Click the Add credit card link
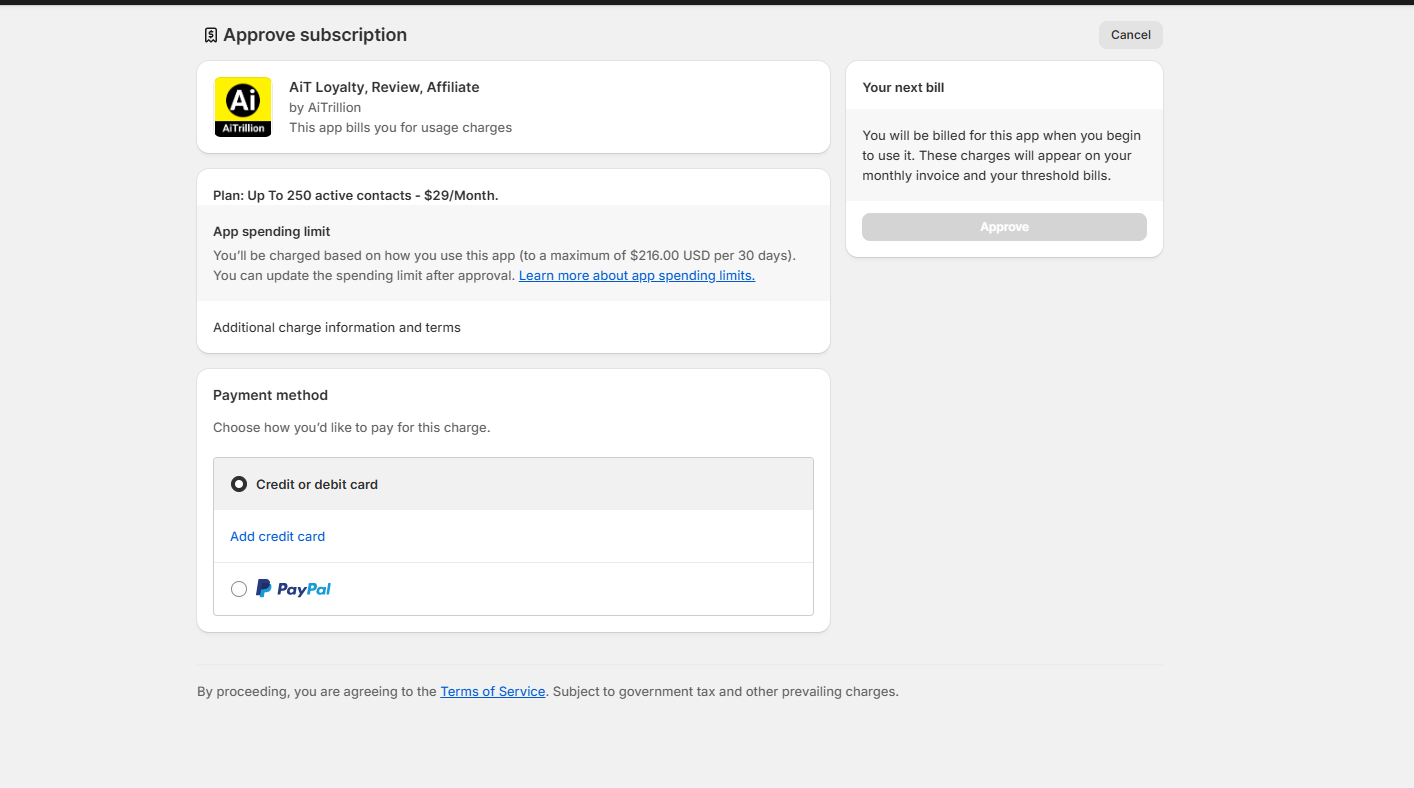The height and width of the screenshot is (788, 1414). click(x=277, y=537)
